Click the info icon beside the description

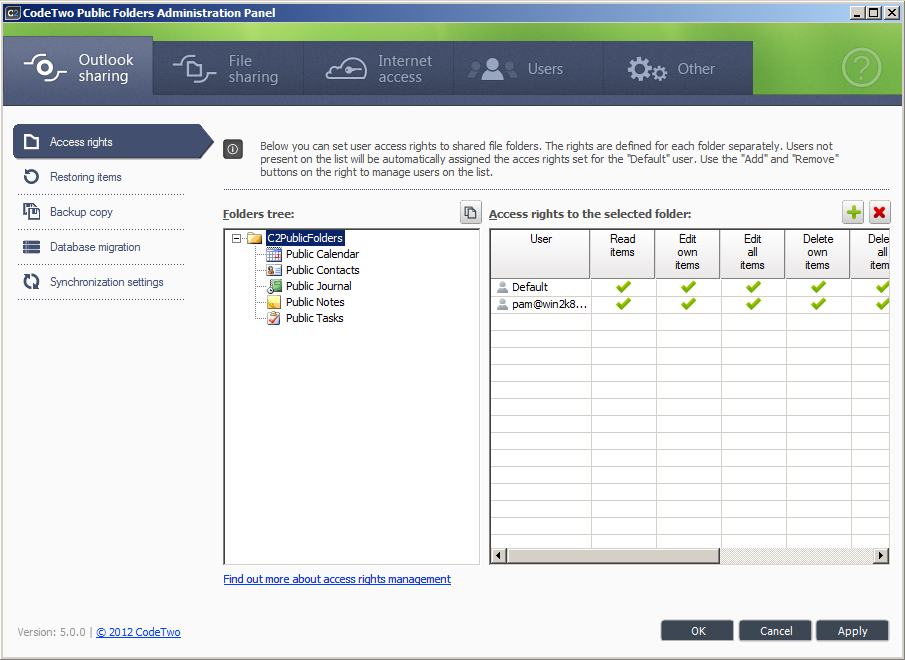(233, 149)
